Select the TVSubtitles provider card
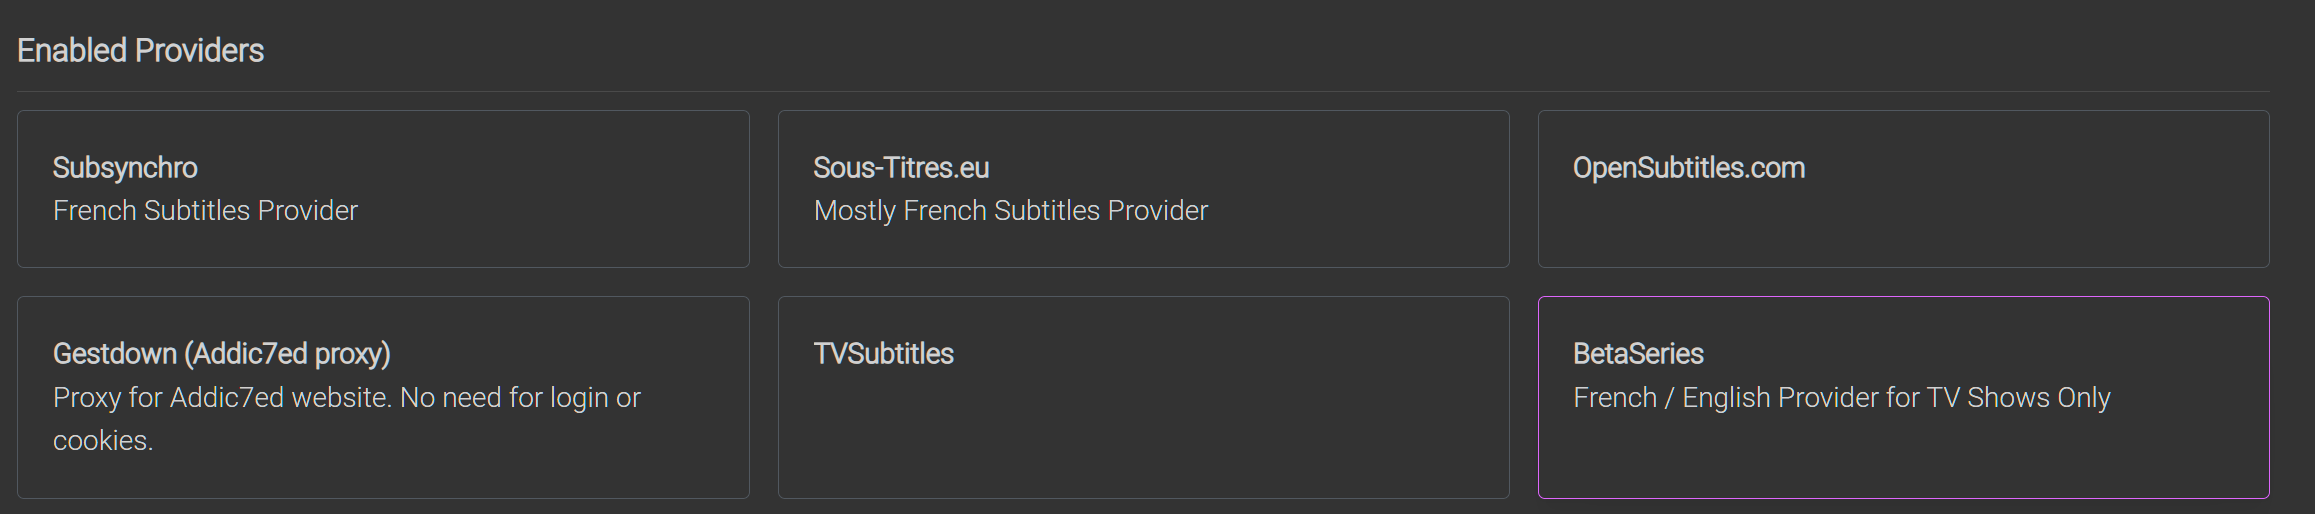 point(1143,397)
